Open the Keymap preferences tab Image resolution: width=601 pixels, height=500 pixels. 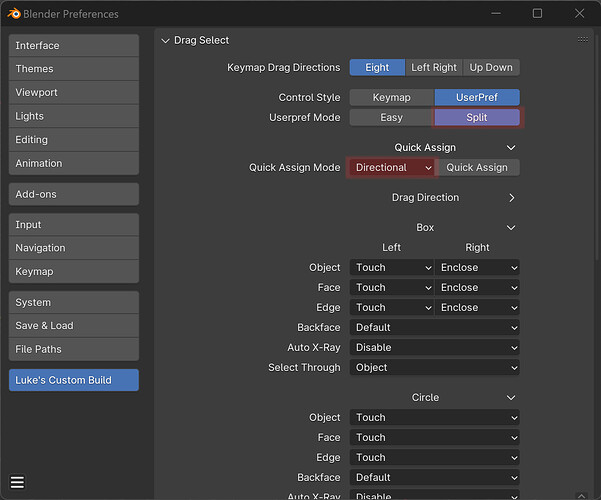pos(74,271)
